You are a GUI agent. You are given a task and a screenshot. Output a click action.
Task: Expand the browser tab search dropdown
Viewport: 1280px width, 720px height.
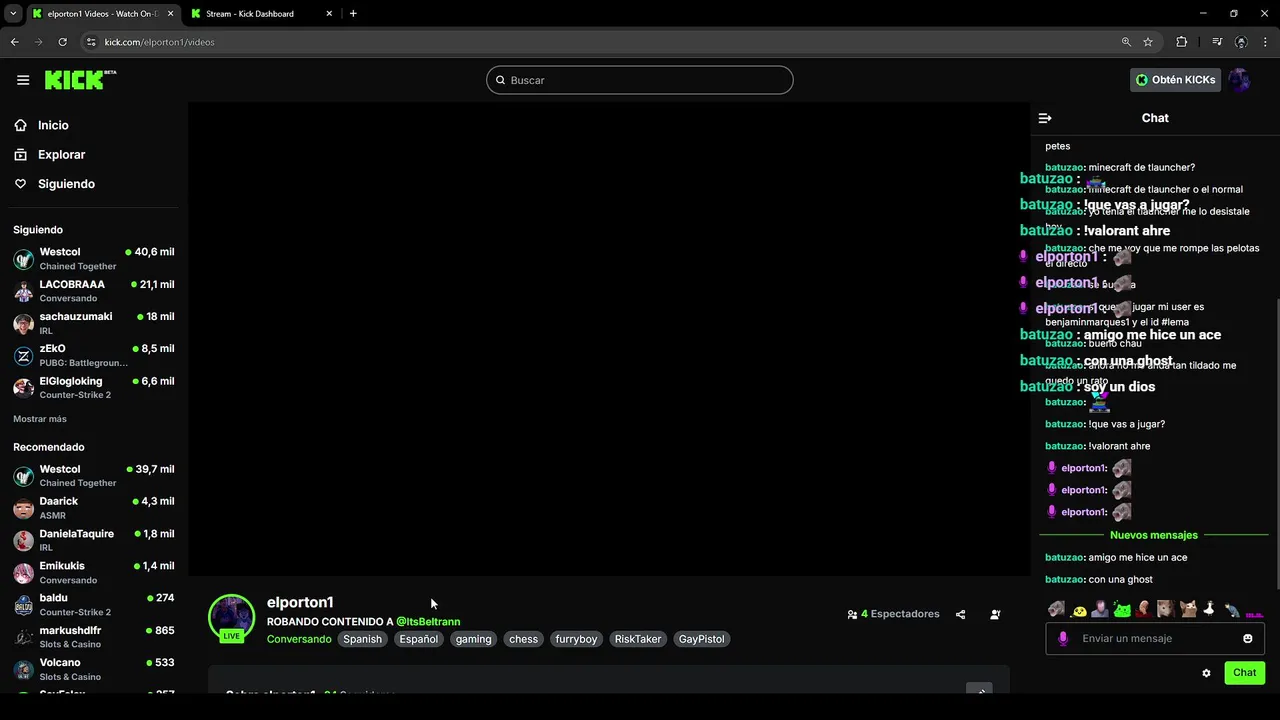coord(13,14)
